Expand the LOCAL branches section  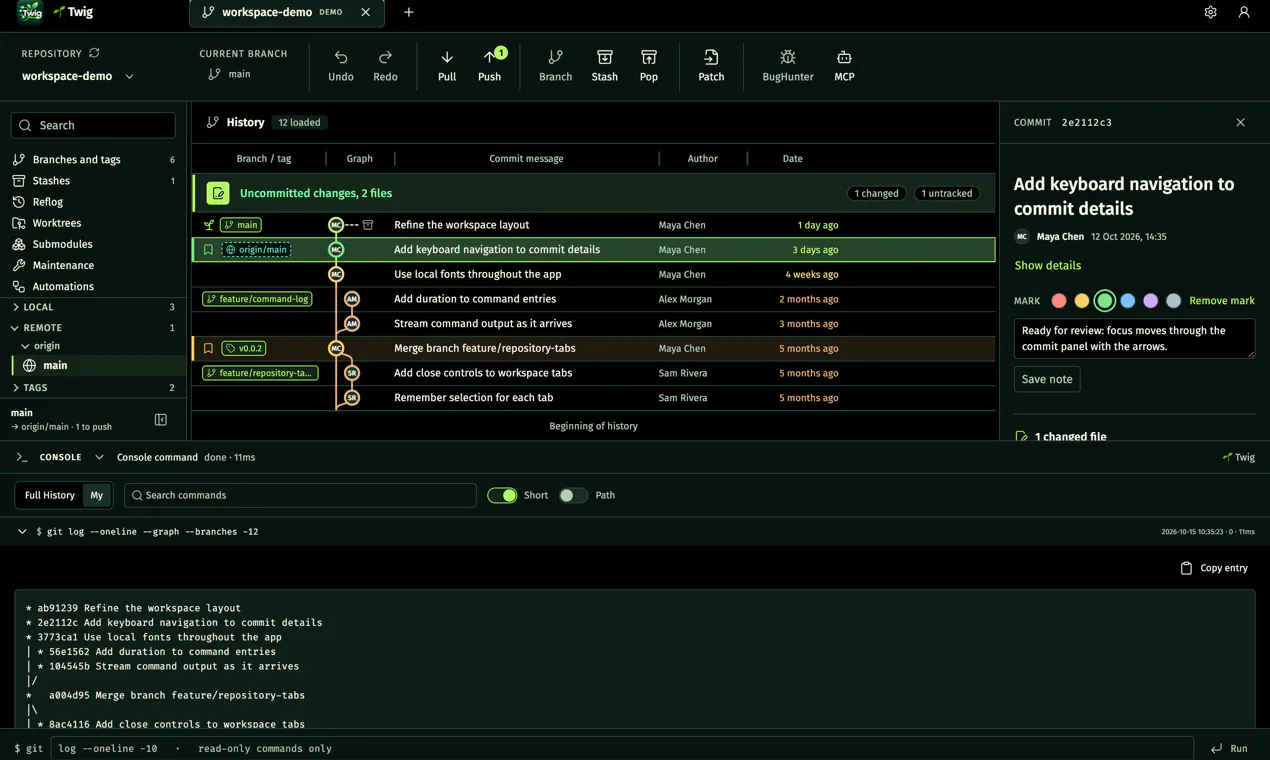(x=93, y=307)
